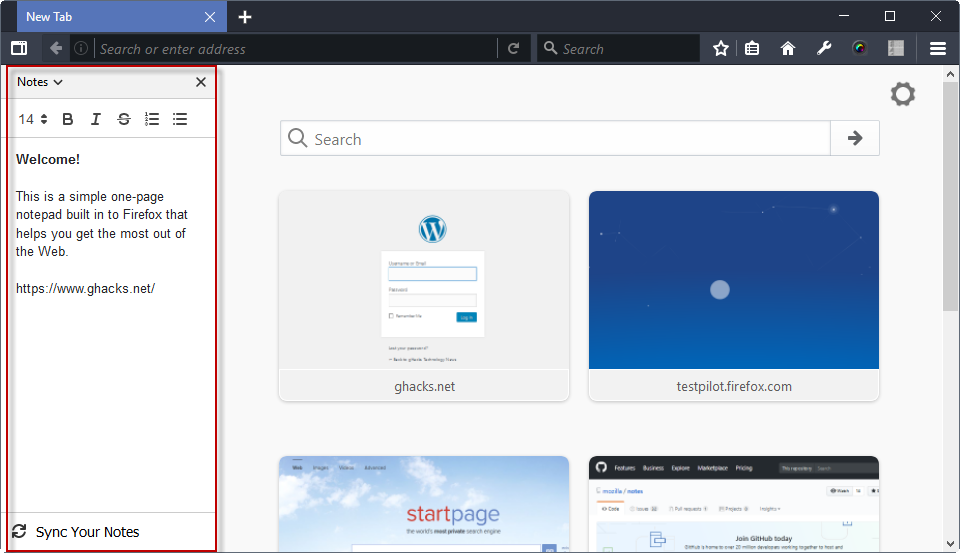The height and width of the screenshot is (553, 960).
Task: Open a new tab with plus button
Action: click(245, 17)
